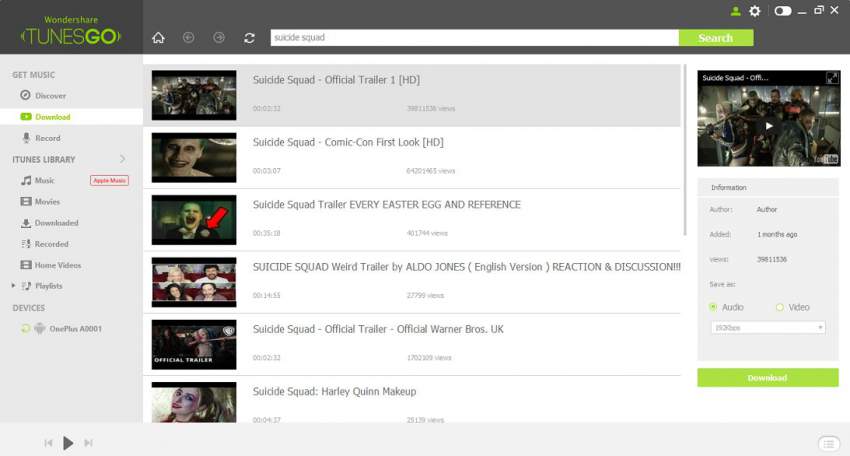850x456 pixels.
Task: Click the Comic-Con First Look Joker thumbnail
Action: 194,158
